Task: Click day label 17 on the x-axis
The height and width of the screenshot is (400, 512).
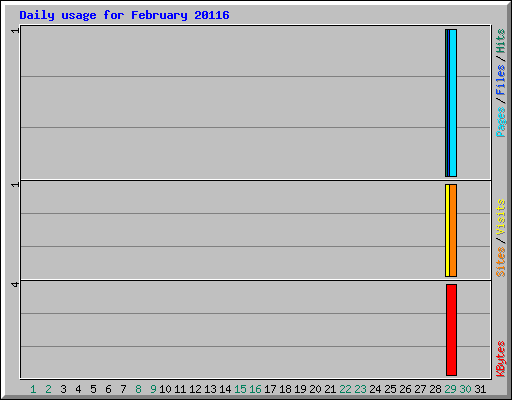Action: [x=270, y=389]
